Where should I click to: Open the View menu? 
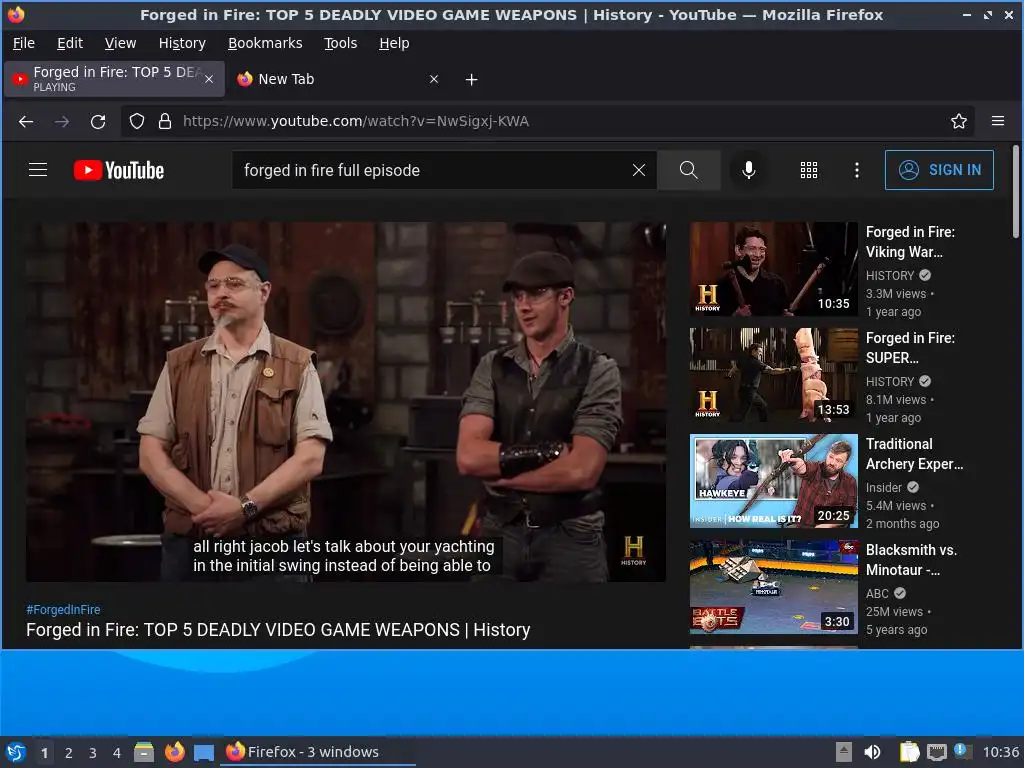tap(121, 43)
